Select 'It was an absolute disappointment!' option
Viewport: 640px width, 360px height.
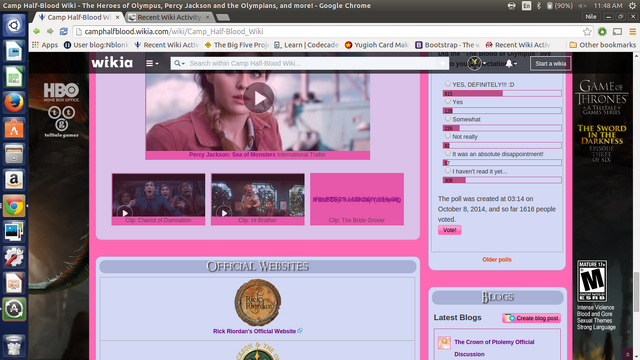pyautogui.click(x=448, y=153)
